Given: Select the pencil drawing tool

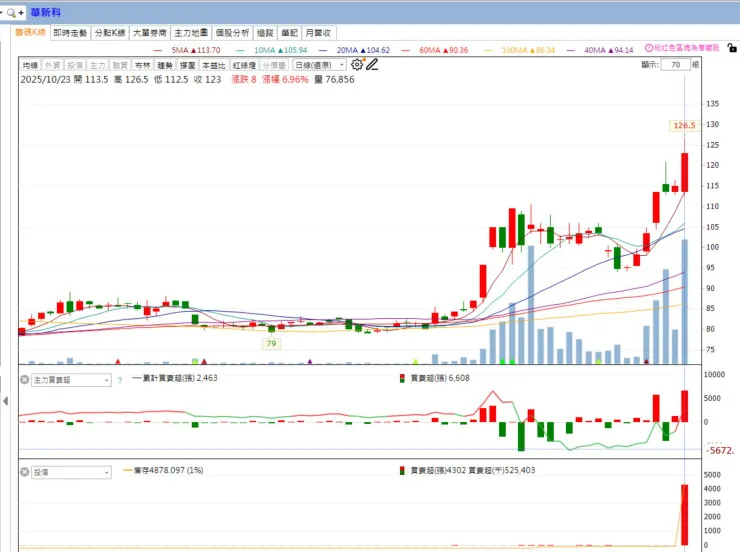Looking at the screenshot, I should [372, 65].
